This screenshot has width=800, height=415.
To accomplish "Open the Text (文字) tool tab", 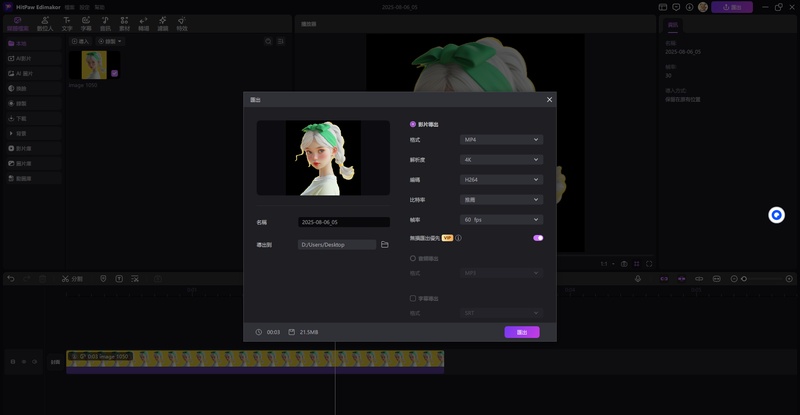I will point(67,23).
